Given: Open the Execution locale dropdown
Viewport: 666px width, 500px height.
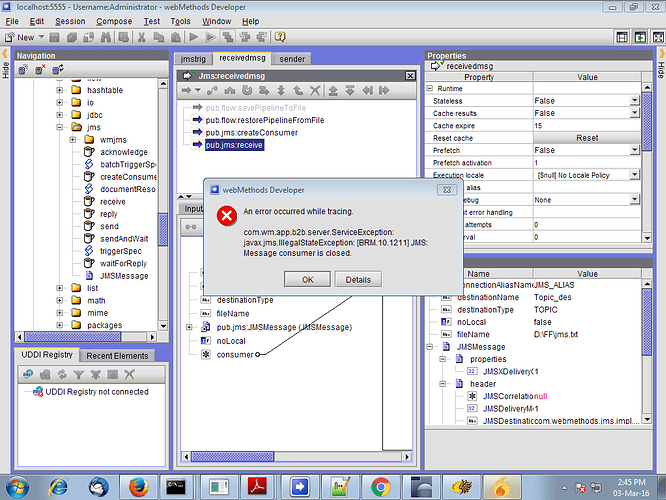Looking at the screenshot, I should [x=634, y=175].
